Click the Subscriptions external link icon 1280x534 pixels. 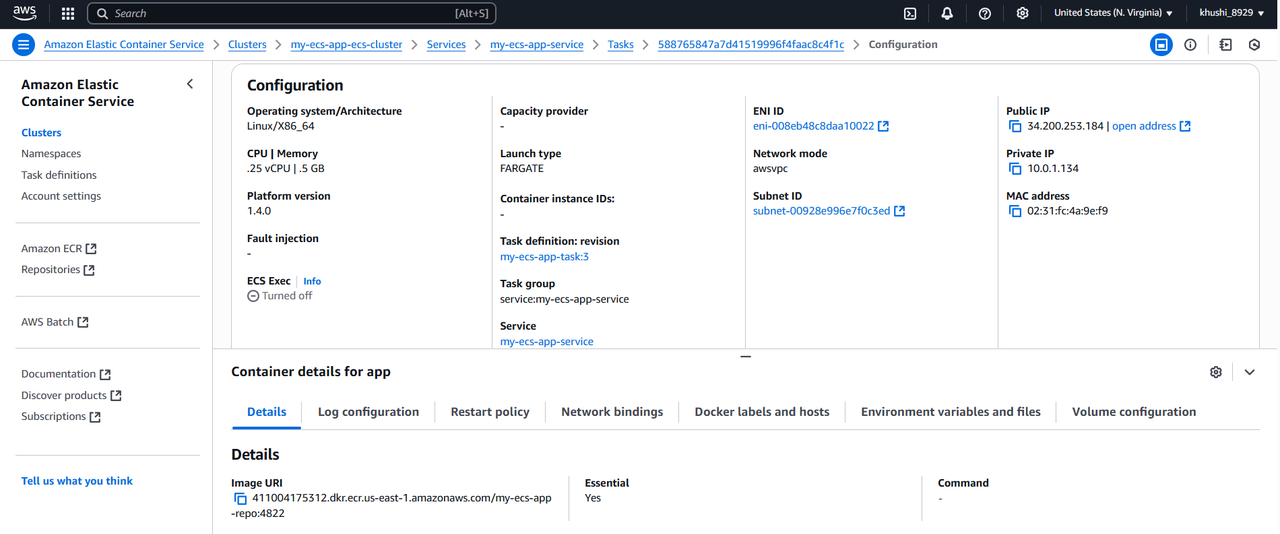coord(95,417)
